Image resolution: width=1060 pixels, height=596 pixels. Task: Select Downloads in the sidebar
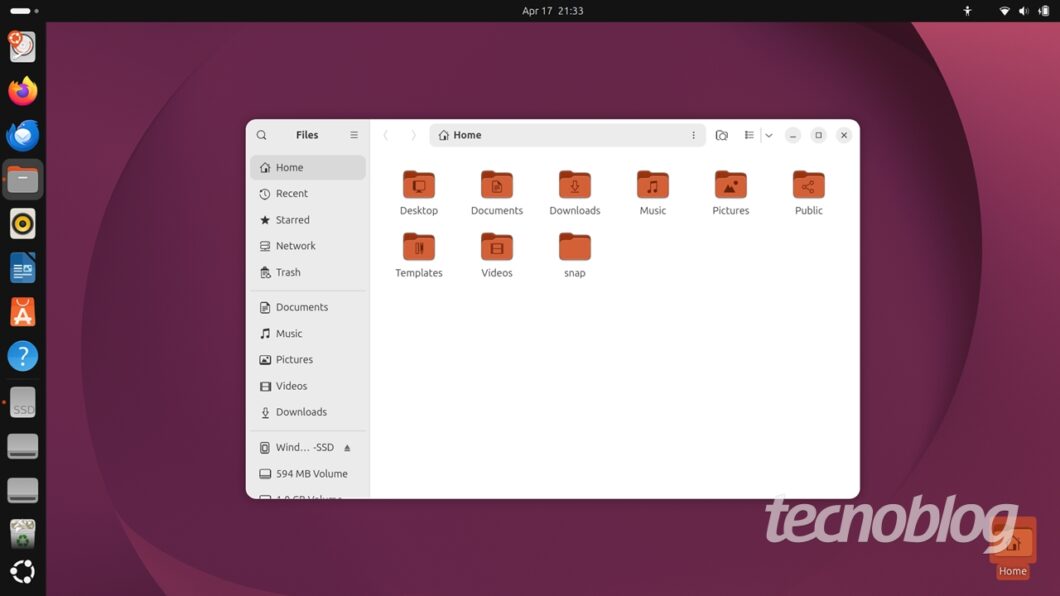300,411
